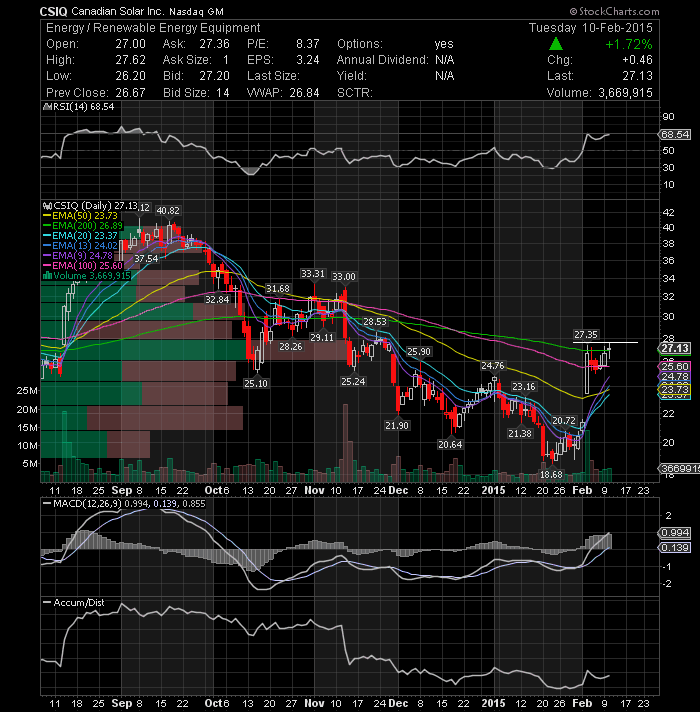
Task: Click the 37.54 price annotation
Action: click(146, 259)
